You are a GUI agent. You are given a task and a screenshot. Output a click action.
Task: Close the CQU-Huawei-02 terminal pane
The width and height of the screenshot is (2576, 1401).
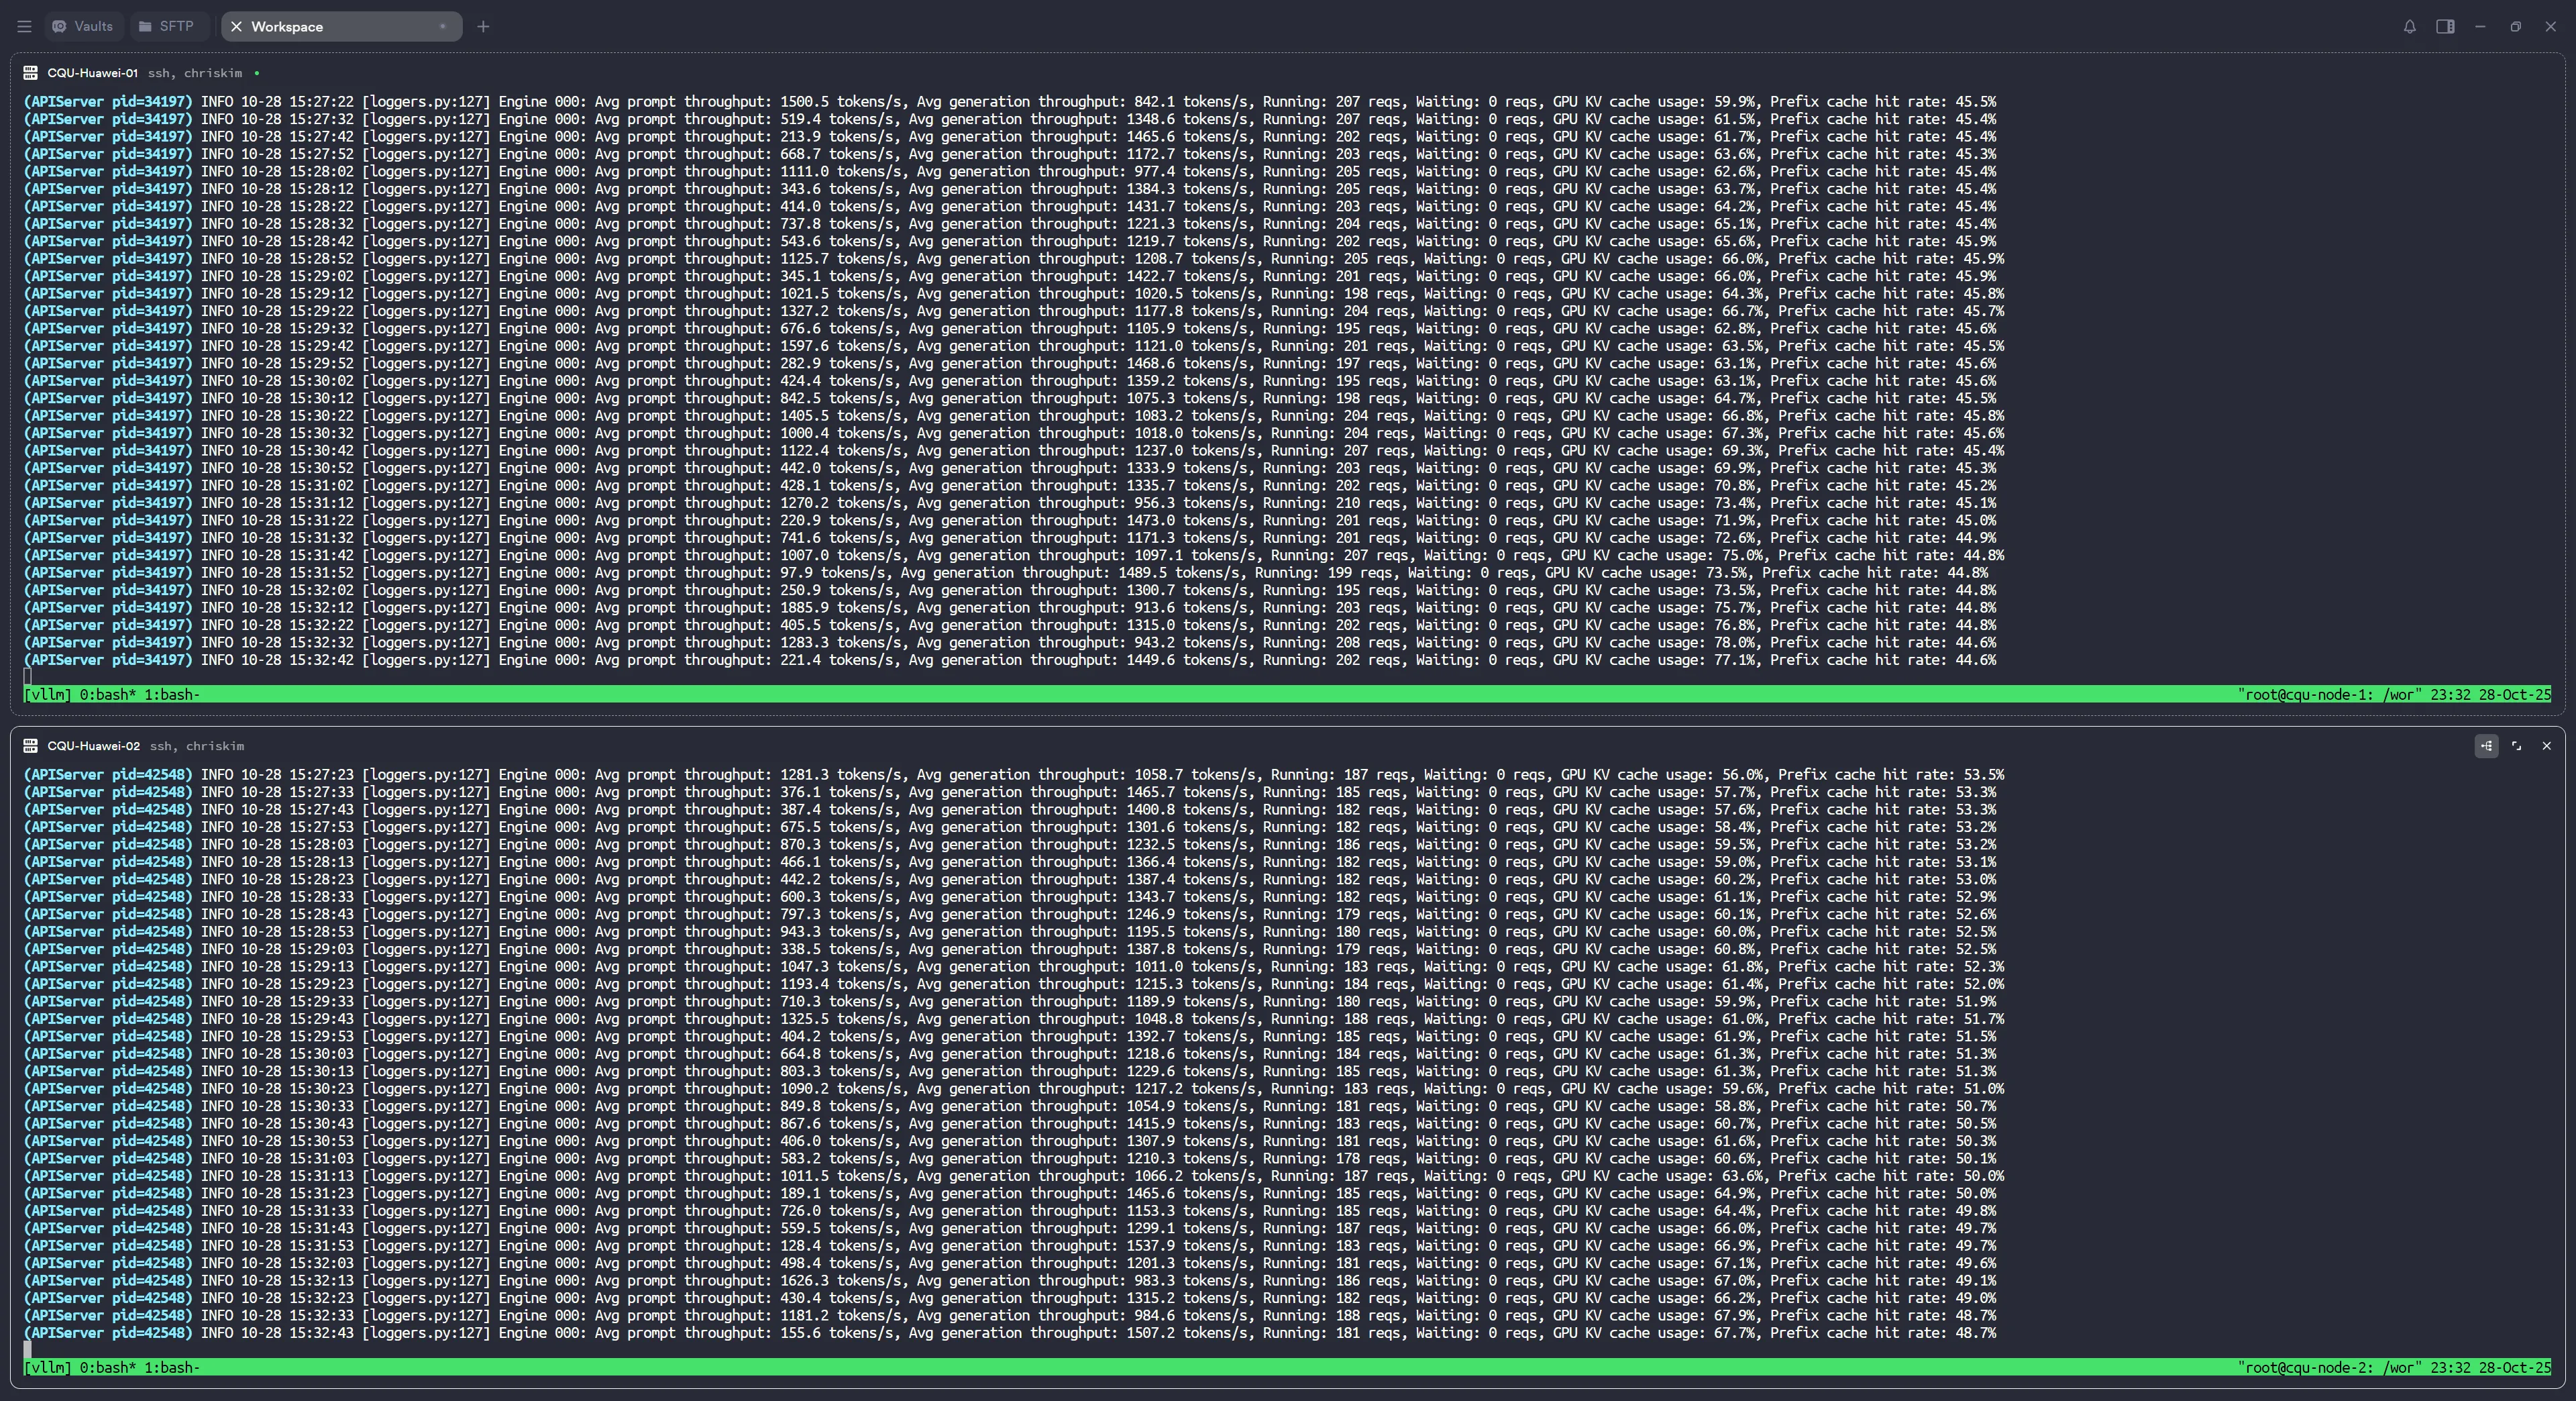click(2546, 746)
